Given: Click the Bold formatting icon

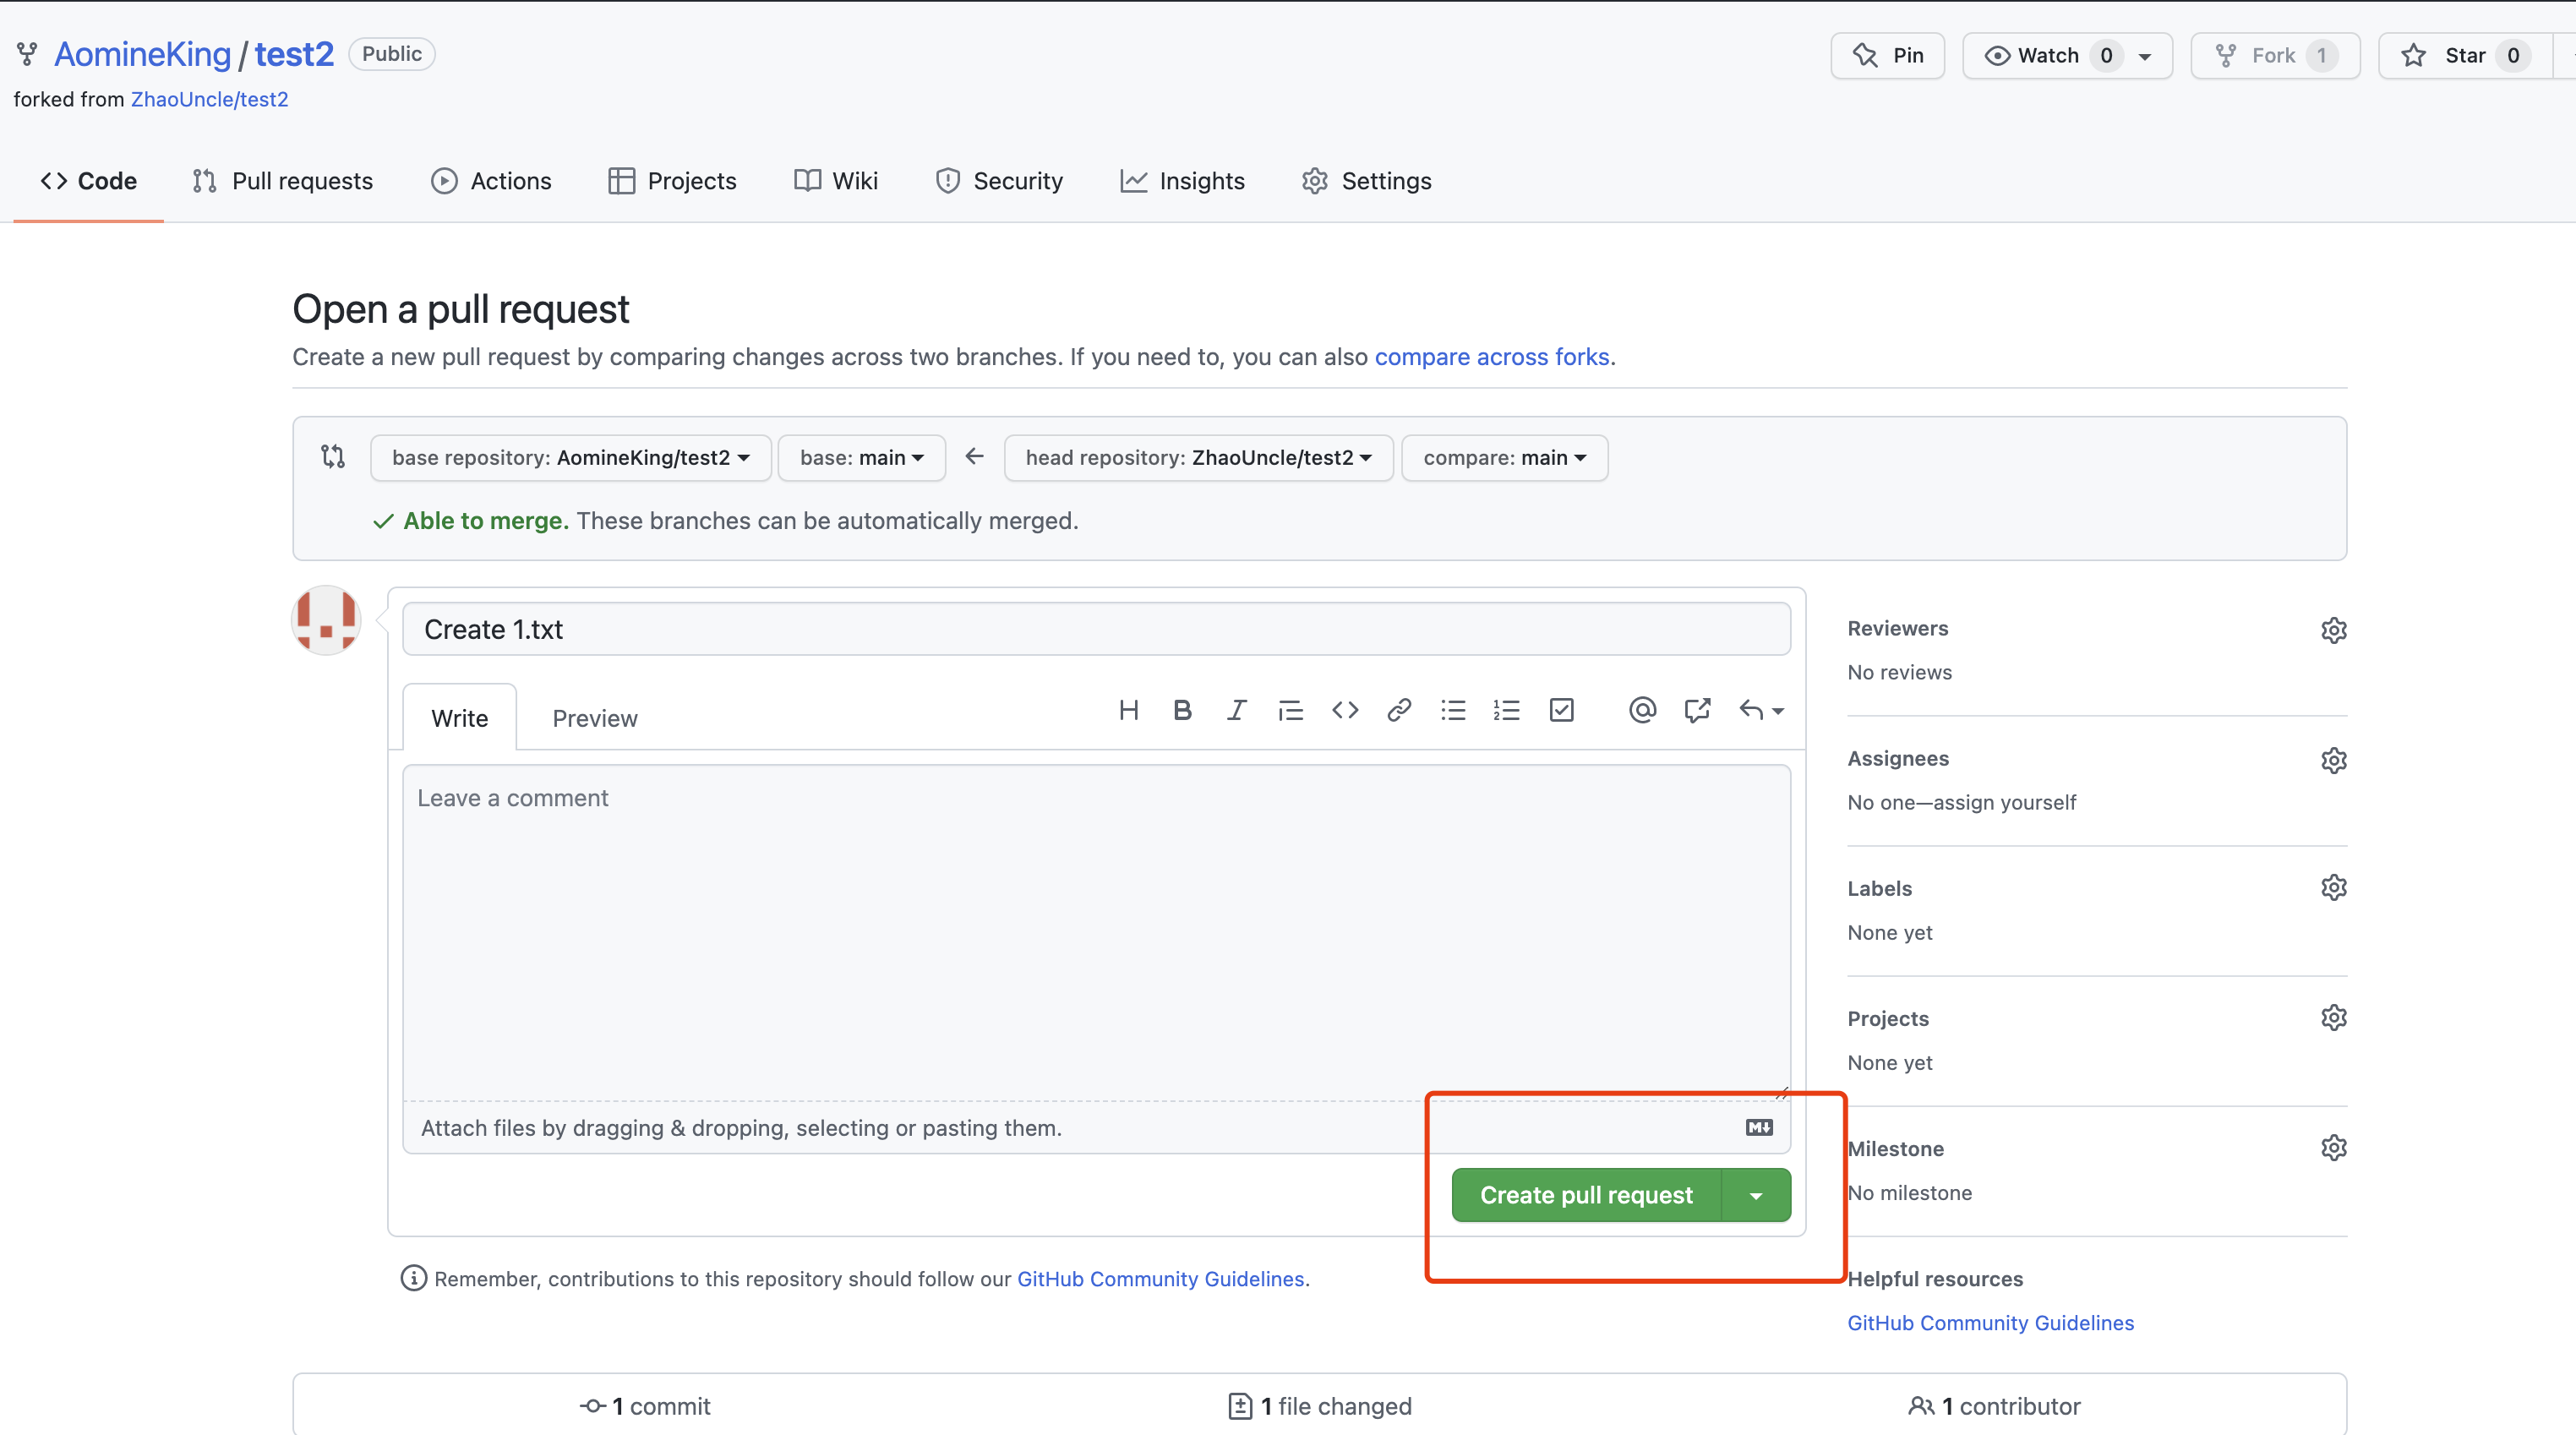Looking at the screenshot, I should coord(1182,710).
